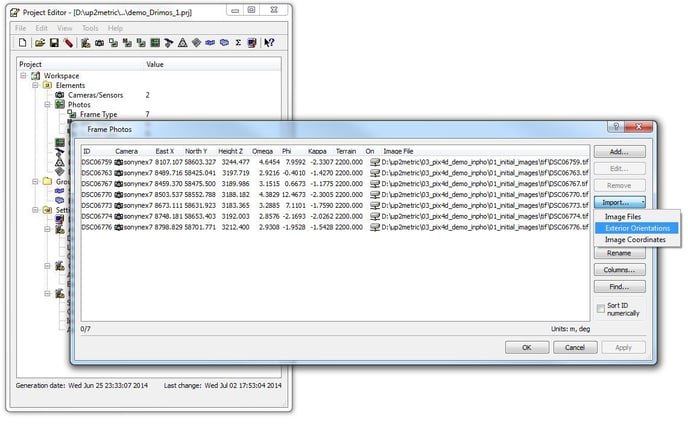Click the Save project floppy disk icon
The height and width of the screenshot is (427, 688).
coord(54,44)
